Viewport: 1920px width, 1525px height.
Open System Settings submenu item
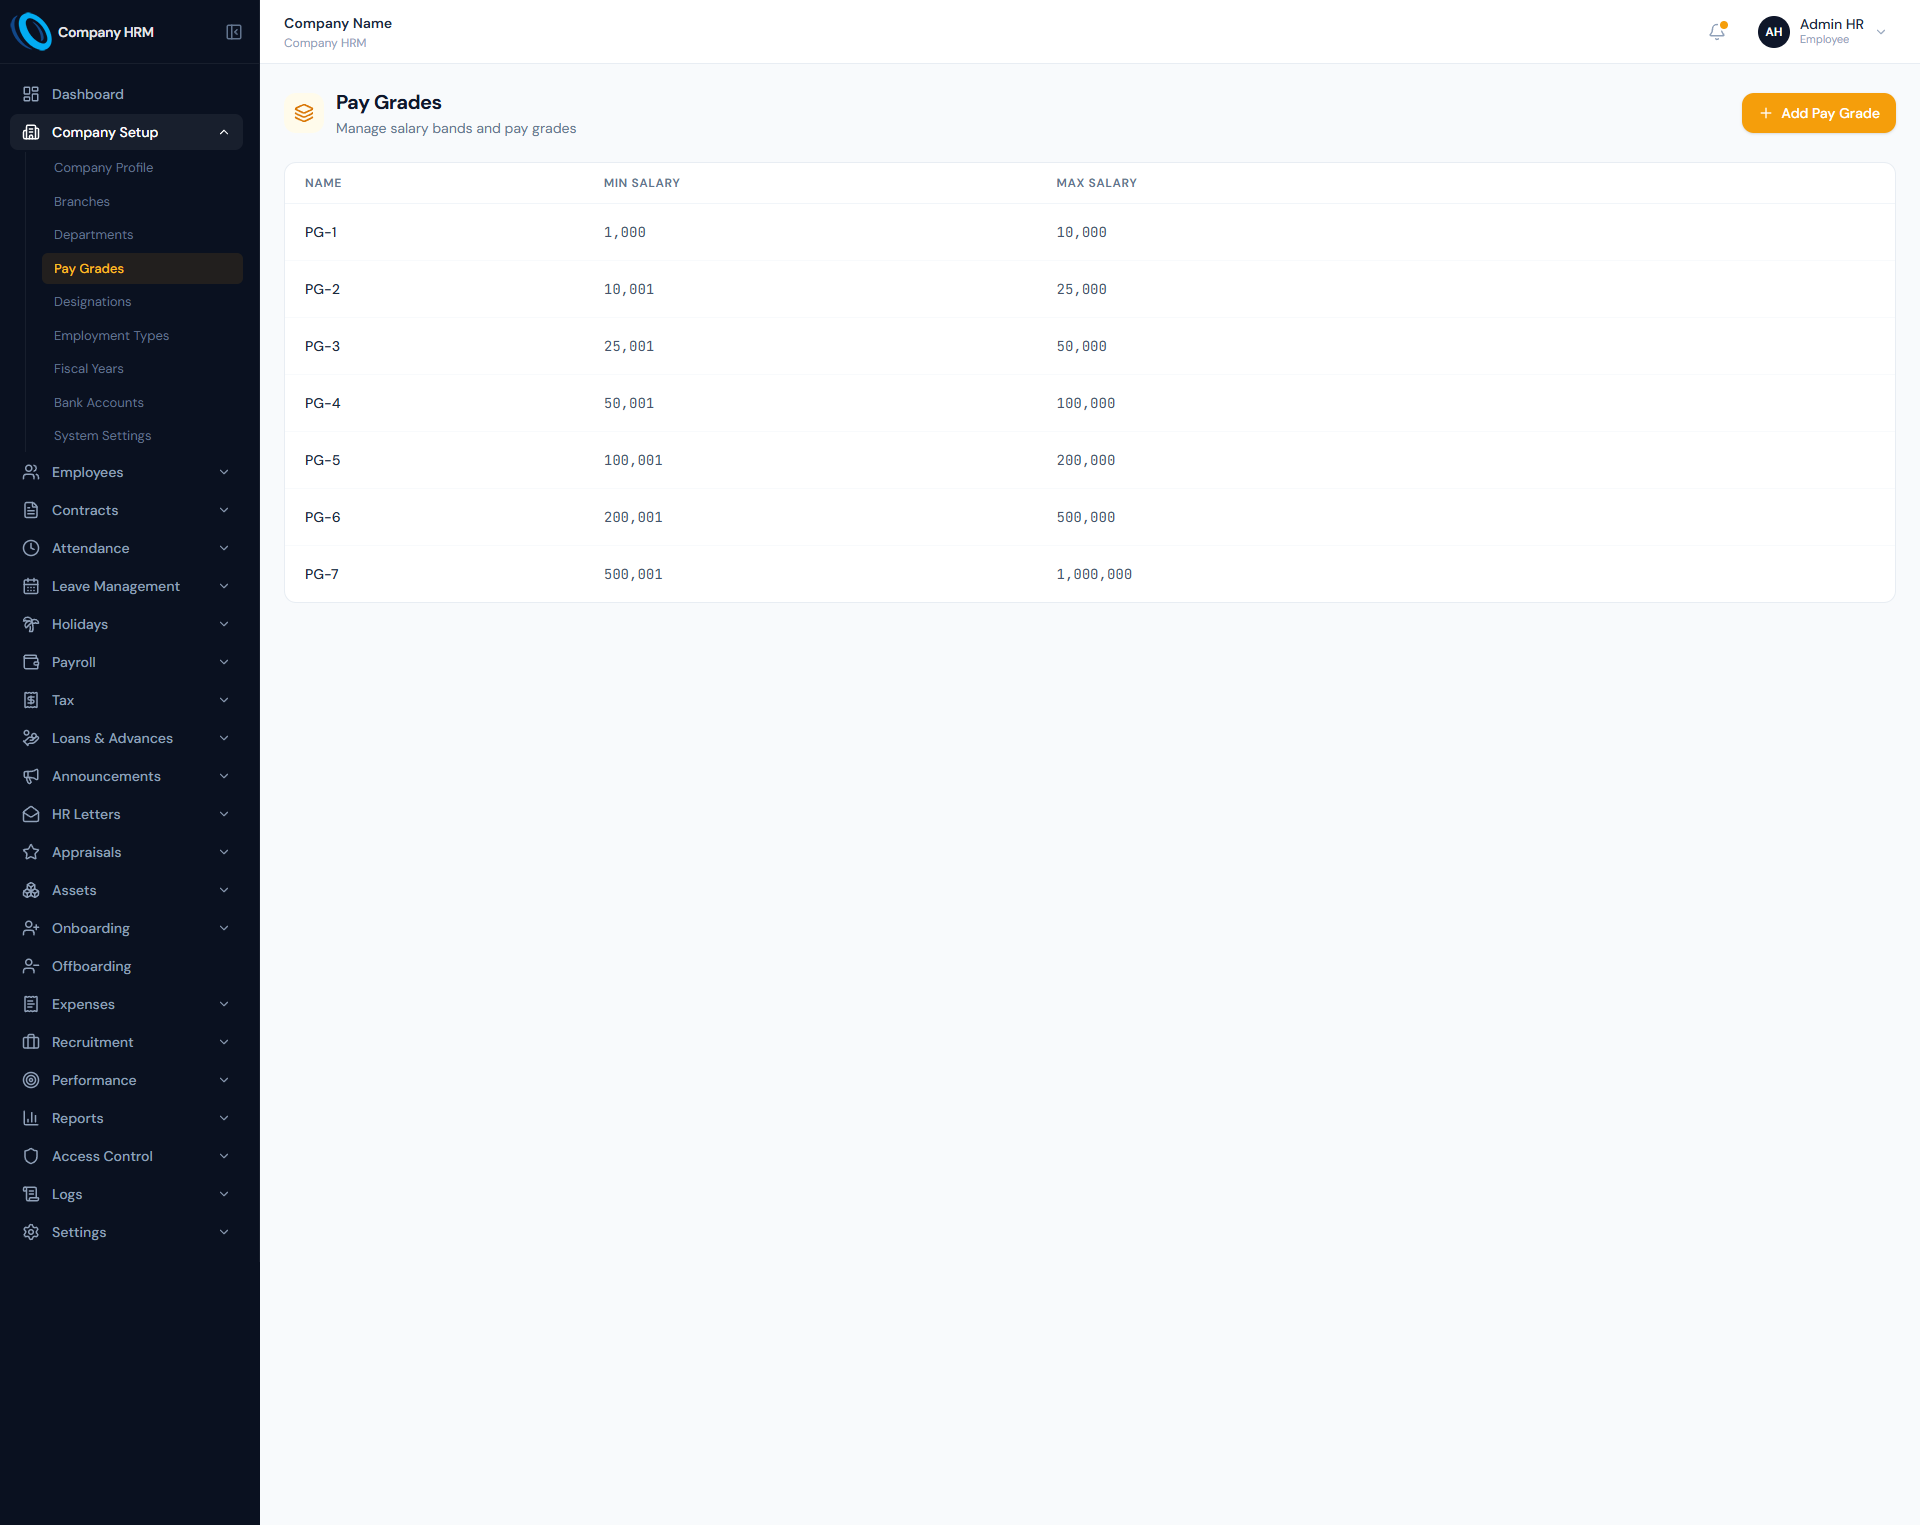(x=142, y=436)
